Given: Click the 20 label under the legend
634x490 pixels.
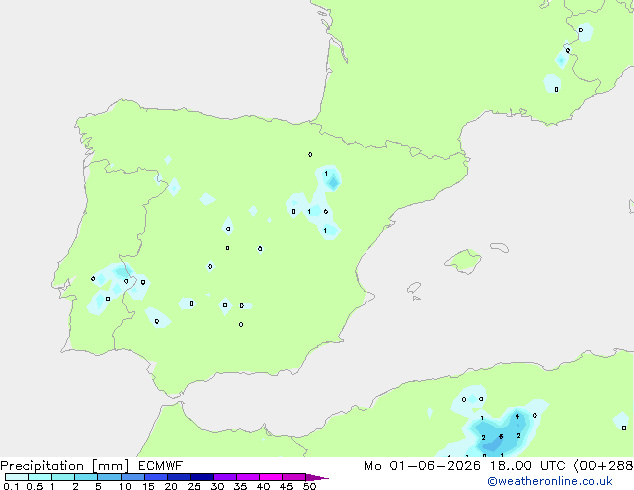Looking at the screenshot, I should 171,486.
